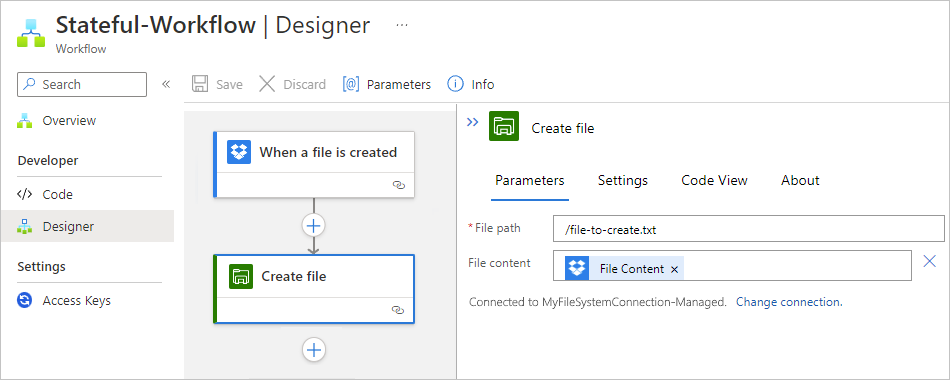This screenshot has height=380, width=950.
Task: Click the Info toolbar icon
Action: [x=455, y=84]
